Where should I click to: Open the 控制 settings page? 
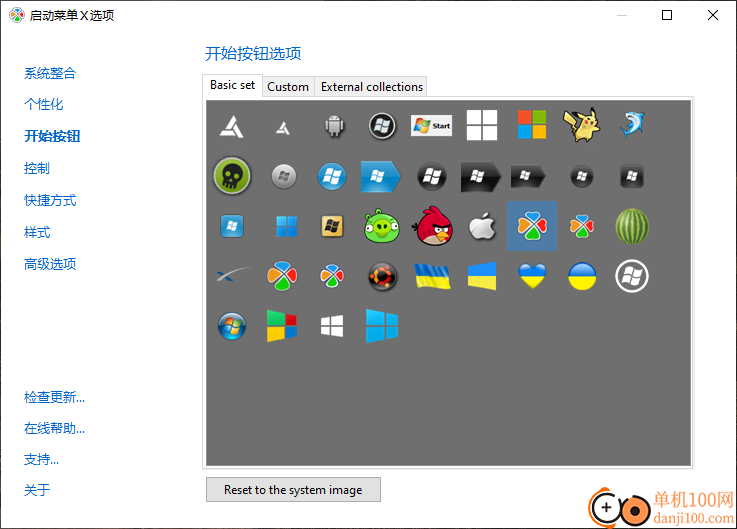point(37,168)
